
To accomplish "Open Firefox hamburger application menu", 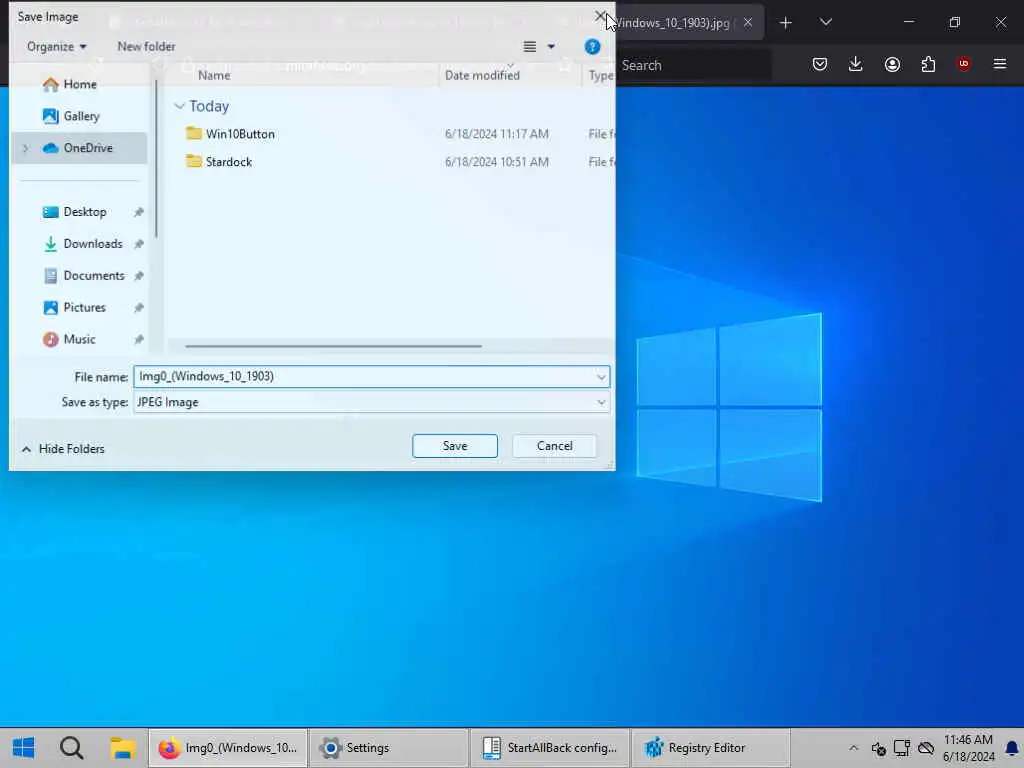I will [999, 64].
